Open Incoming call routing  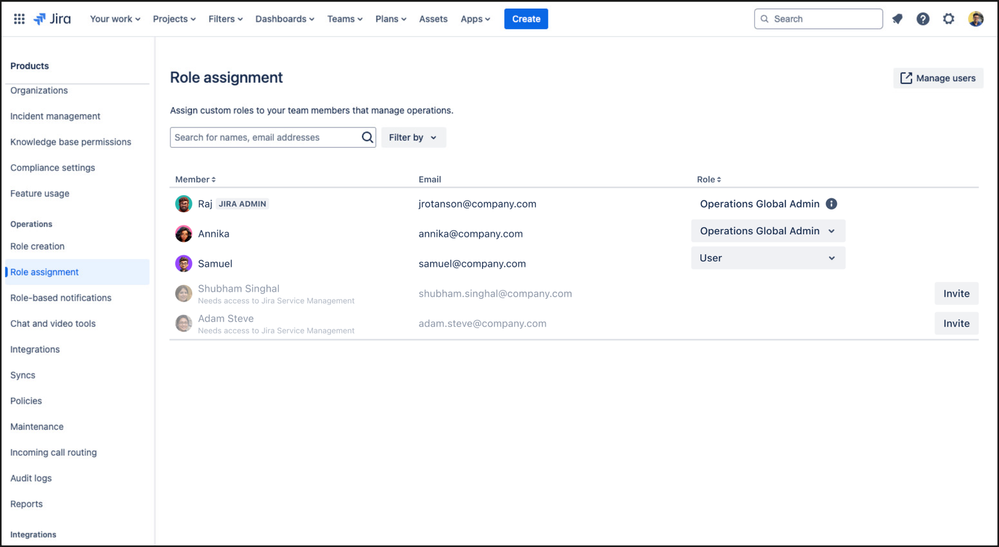54,453
